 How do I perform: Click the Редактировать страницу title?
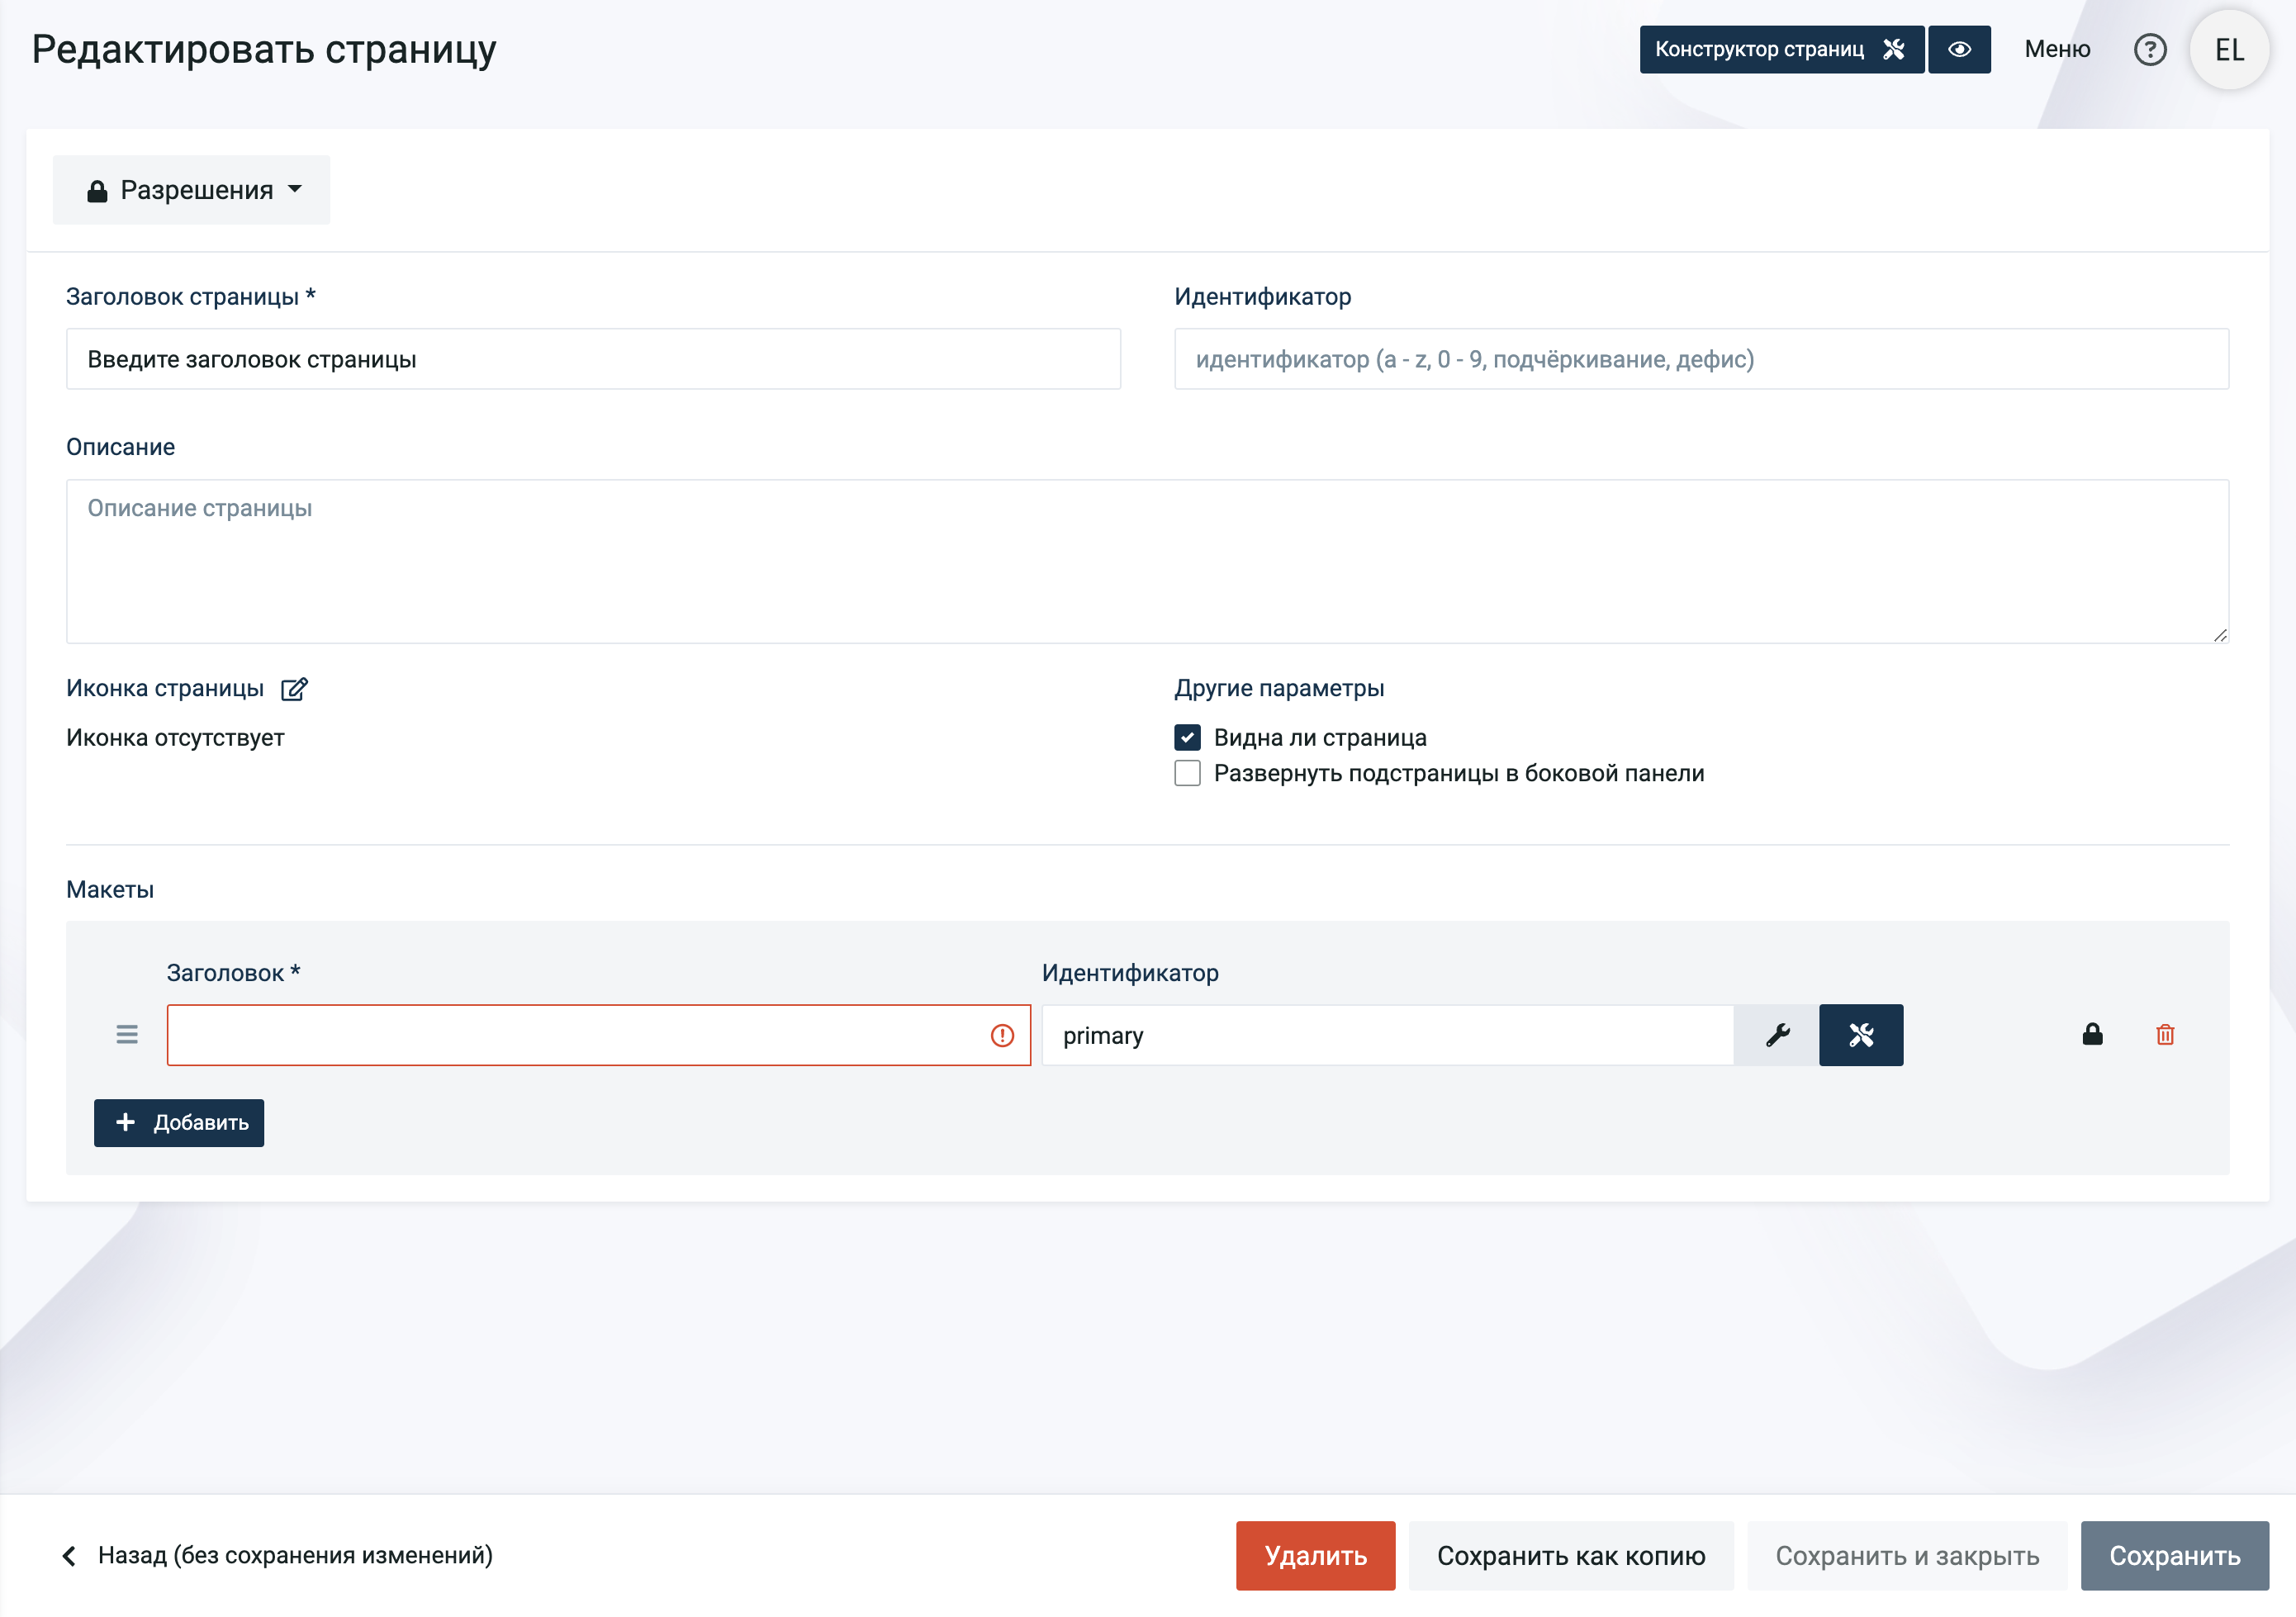264,49
